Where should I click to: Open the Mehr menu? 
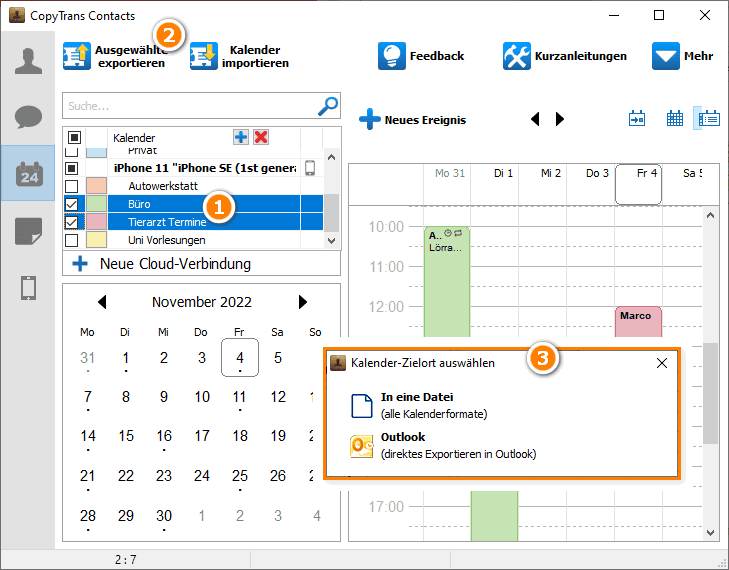click(682, 56)
